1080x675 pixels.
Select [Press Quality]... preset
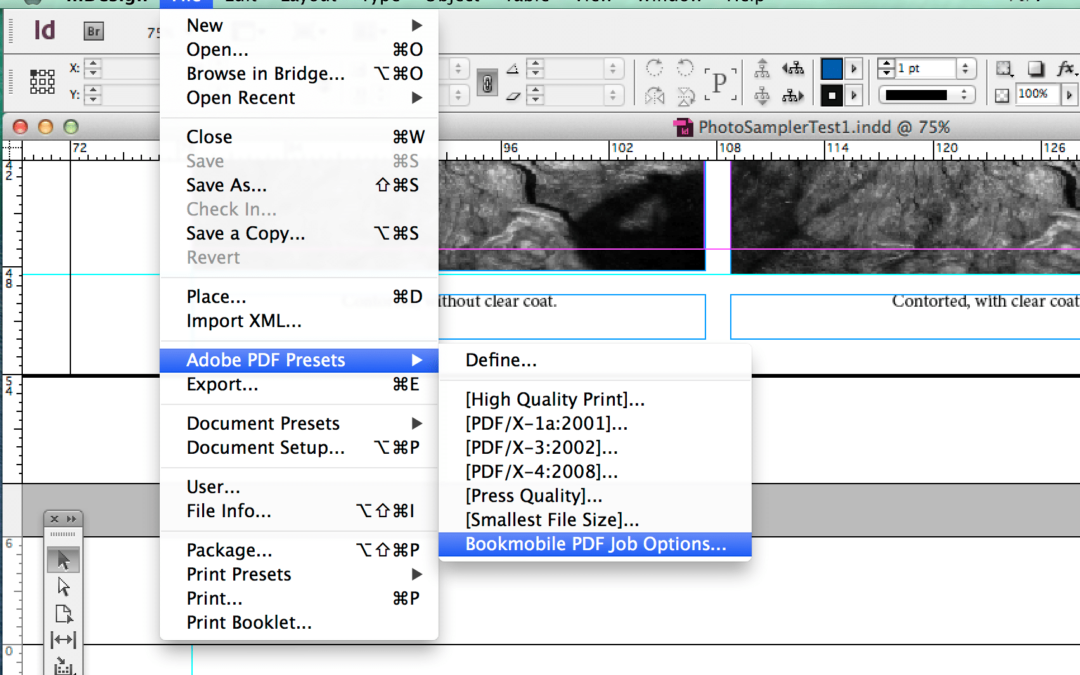[595, 496]
